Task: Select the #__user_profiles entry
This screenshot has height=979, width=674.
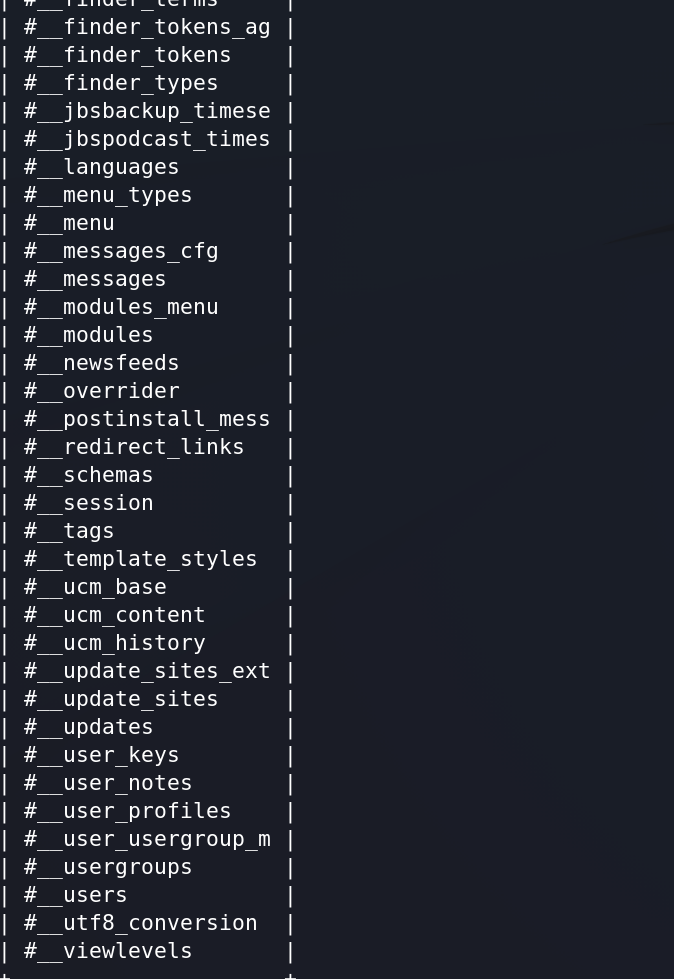Action: pos(127,811)
